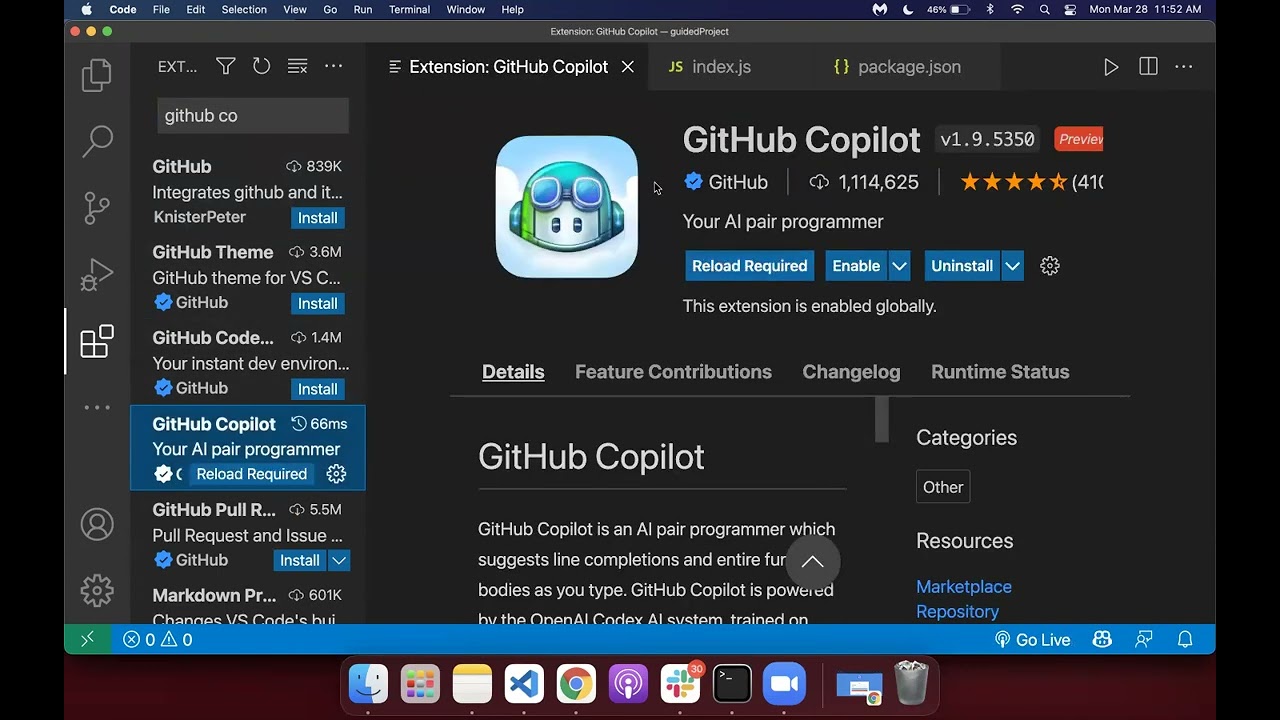Click the GitHub Copilot extension logo
1280x720 pixels.
[x=567, y=207]
